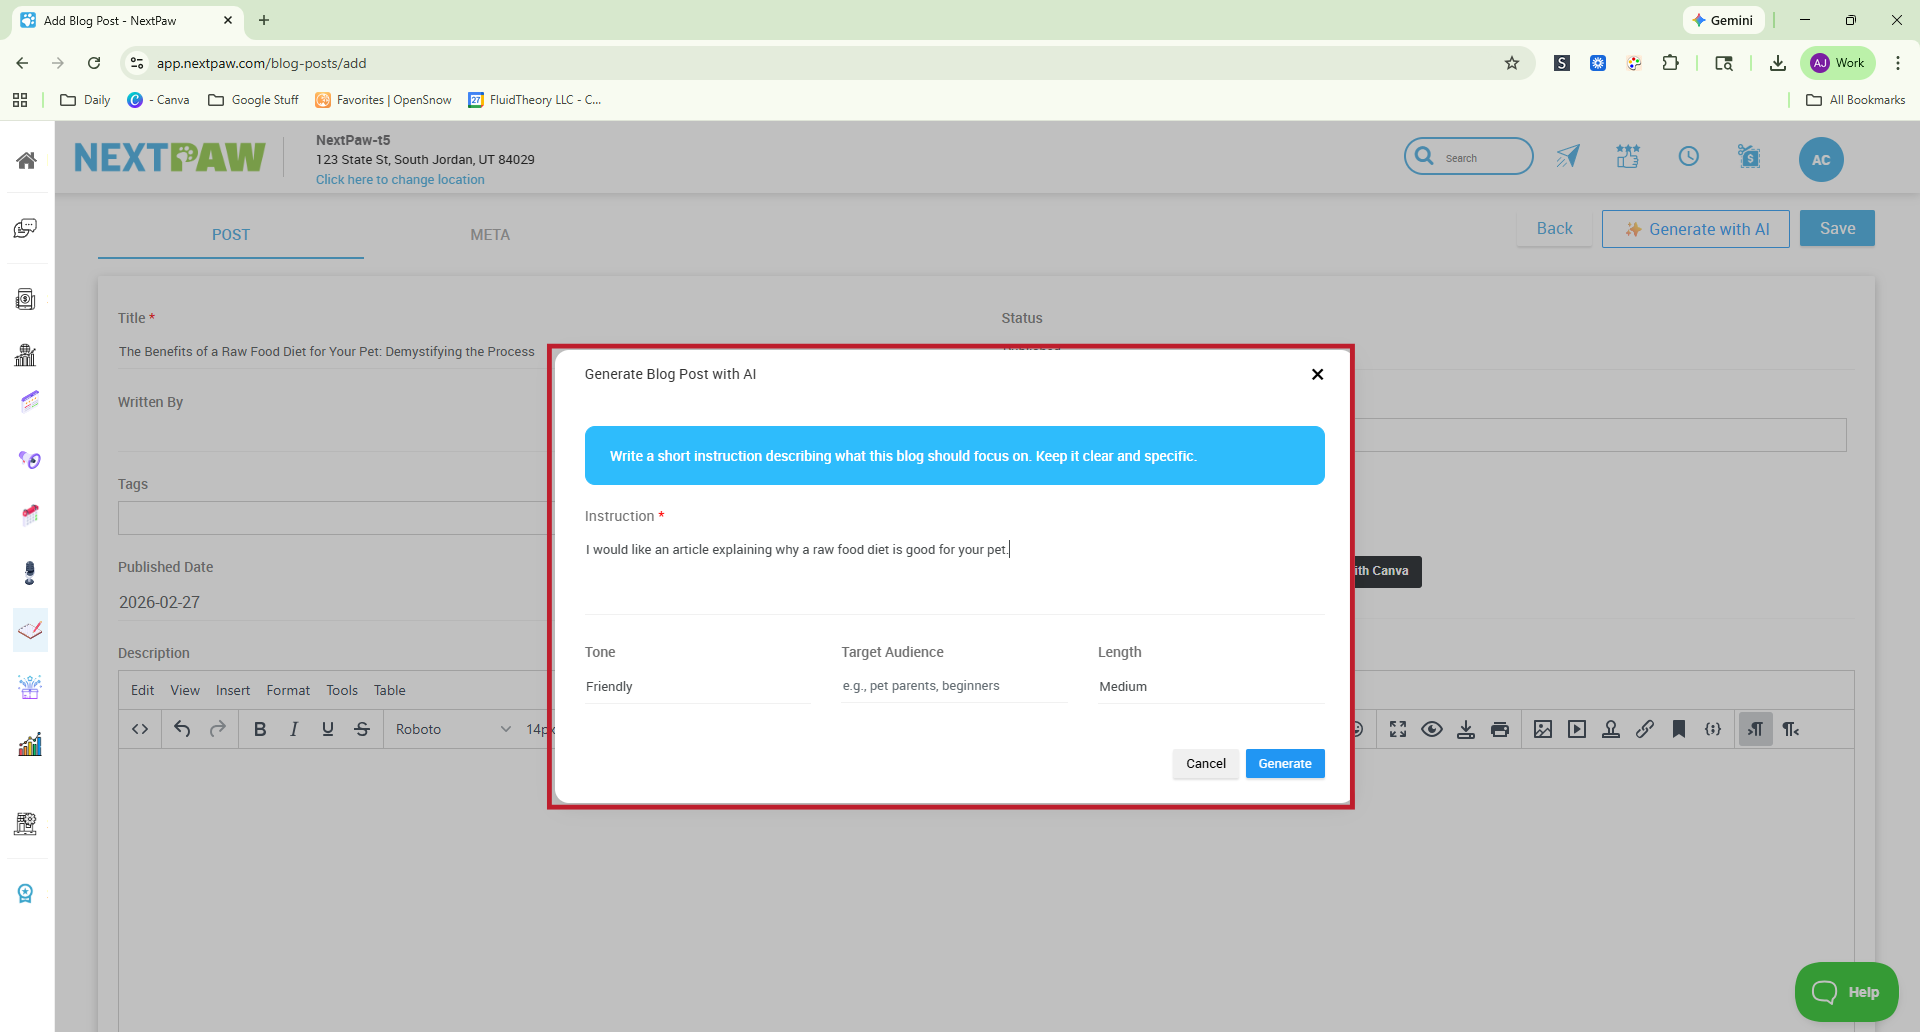Open the All Bookmarks folder
The image size is (1920, 1032).
[1856, 100]
